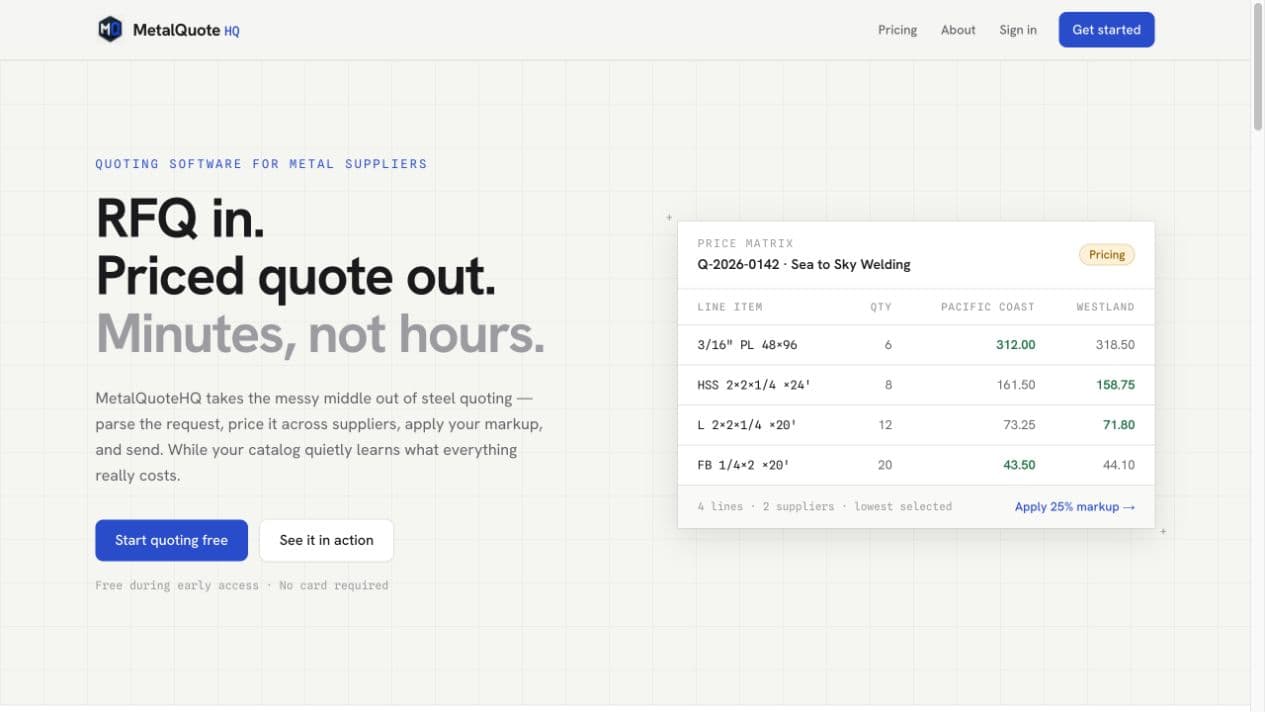This screenshot has height=712, width=1265.
Task: Click quantity 12 in the L row
Action: click(x=885, y=425)
